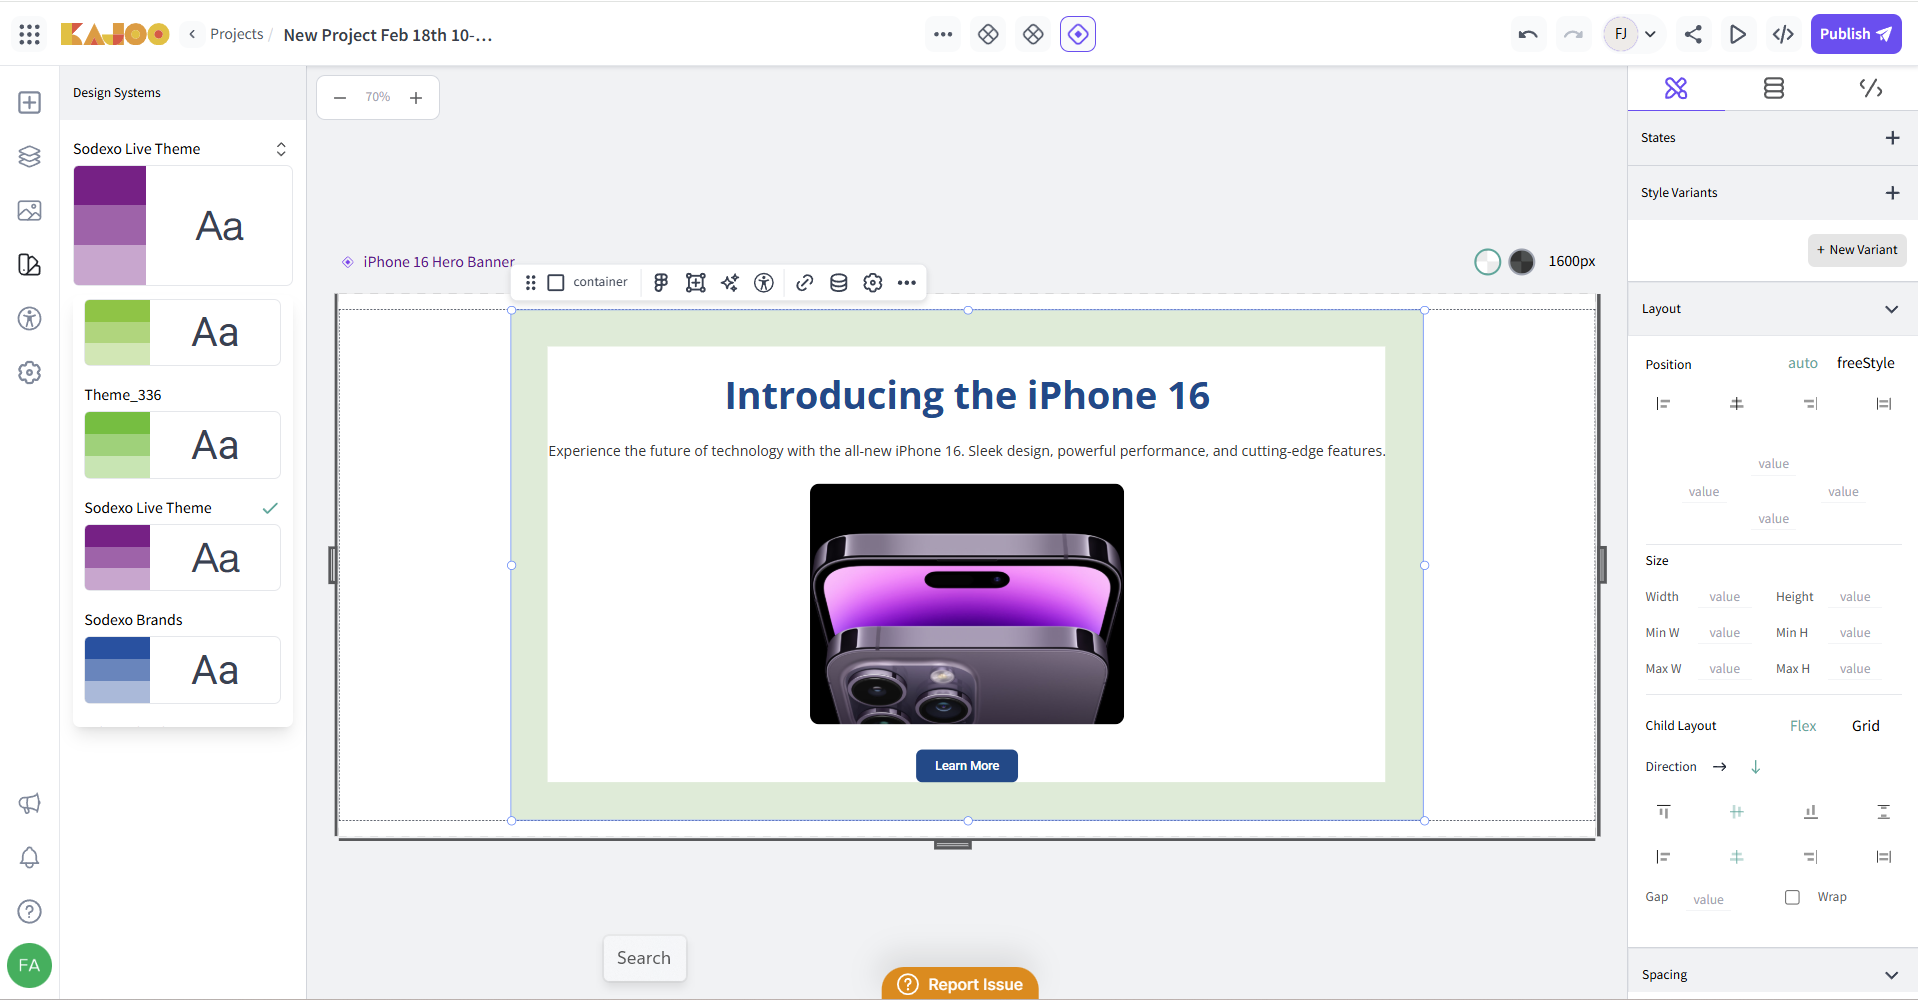The image size is (1918, 1000).
Task: Click the purple swatch in current theme preview
Action: [110, 226]
